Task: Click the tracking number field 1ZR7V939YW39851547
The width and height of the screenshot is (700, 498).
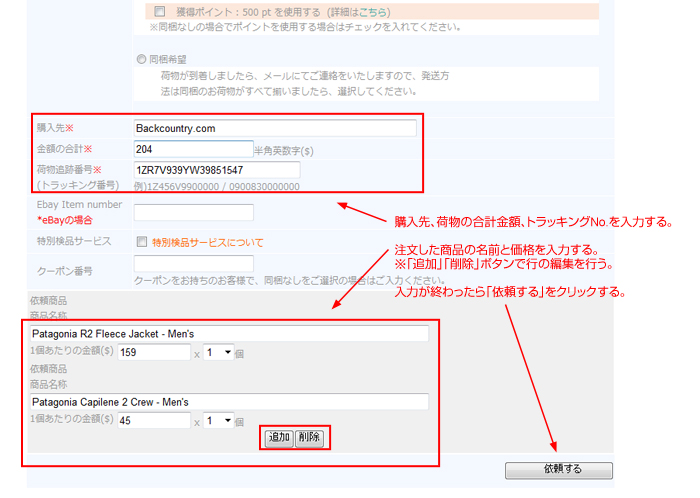Action: [216, 170]
